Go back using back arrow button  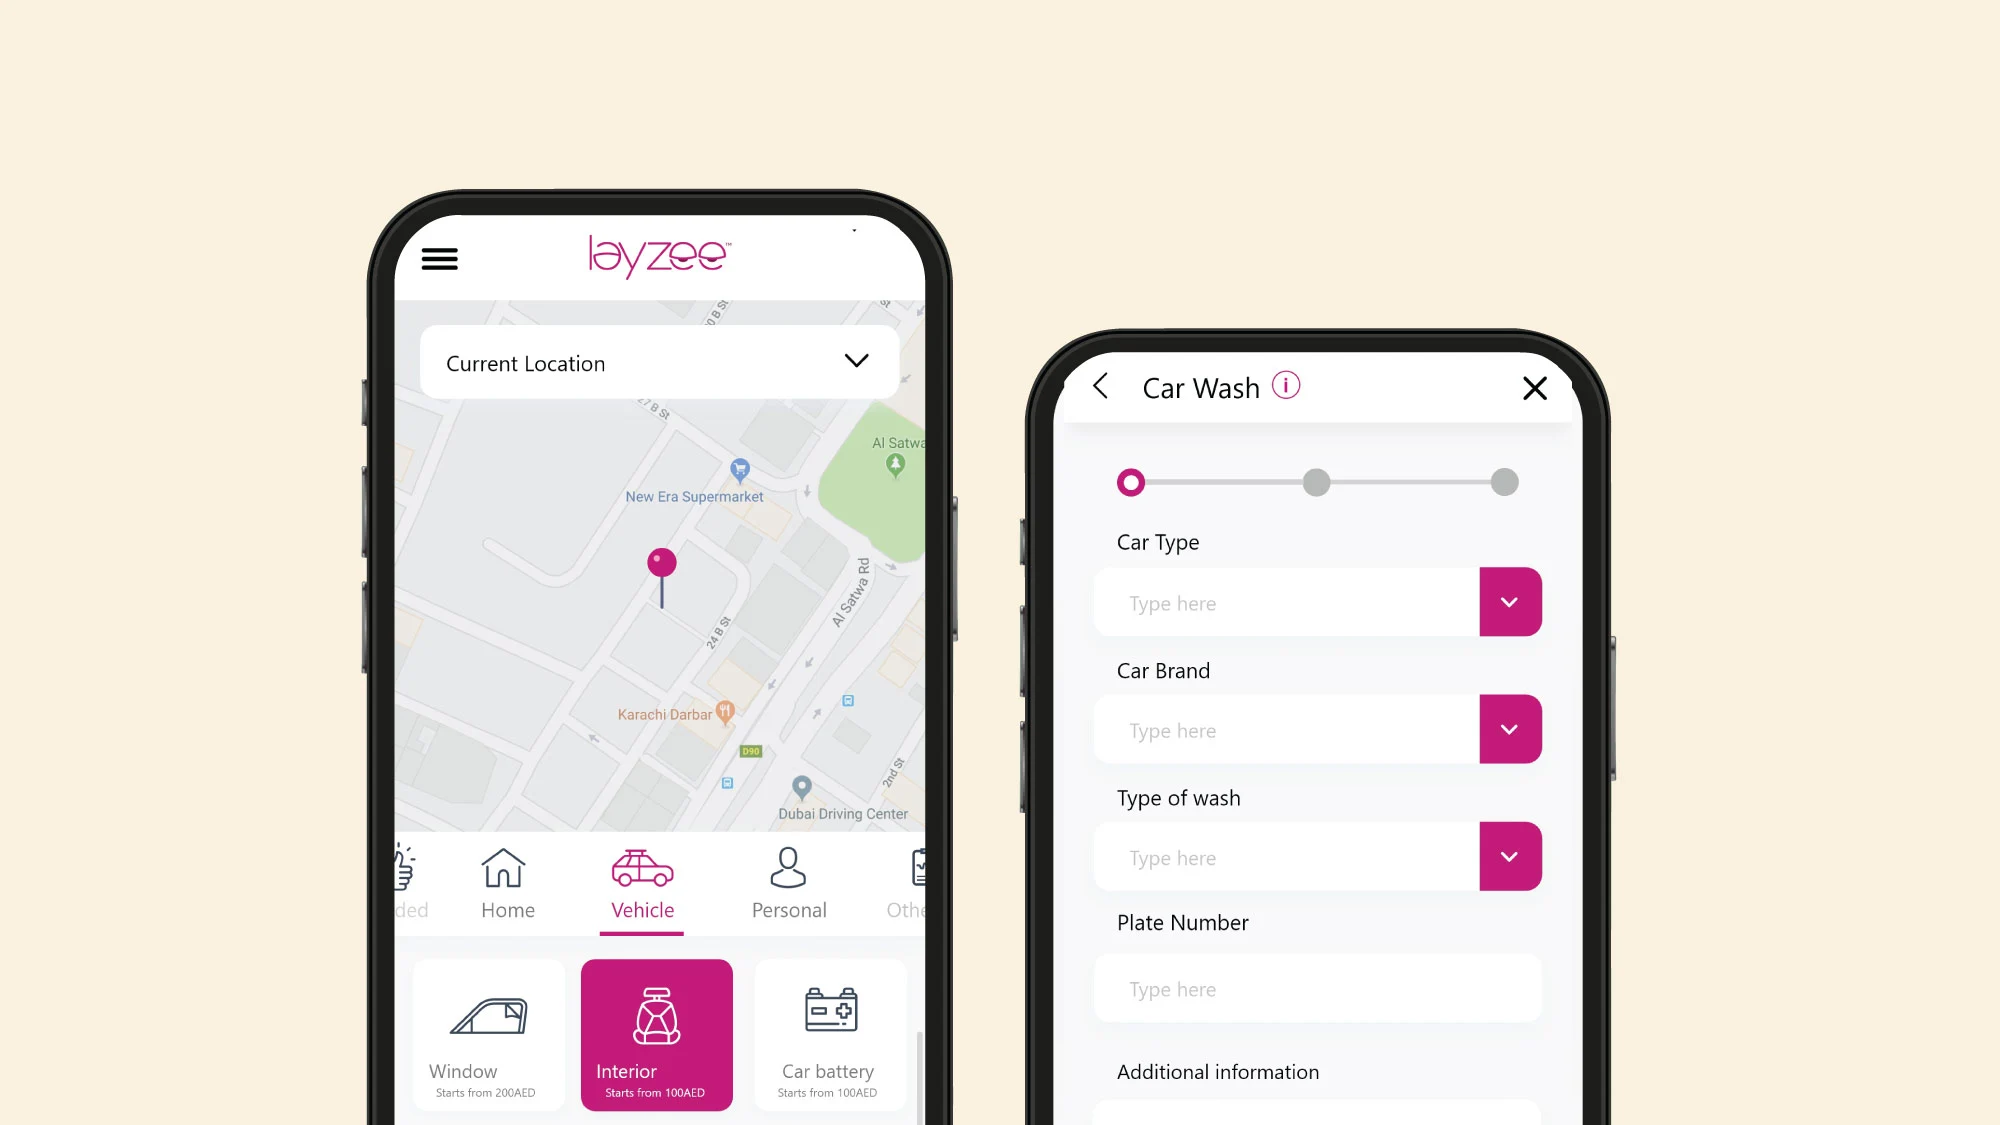click(1099, 386)
